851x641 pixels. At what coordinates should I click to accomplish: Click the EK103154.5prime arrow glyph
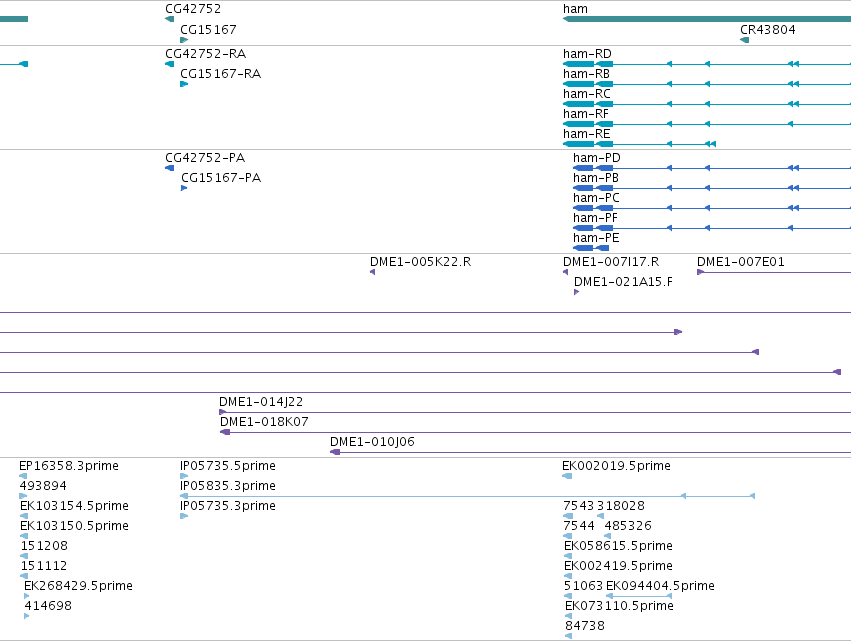click(24, 516)
